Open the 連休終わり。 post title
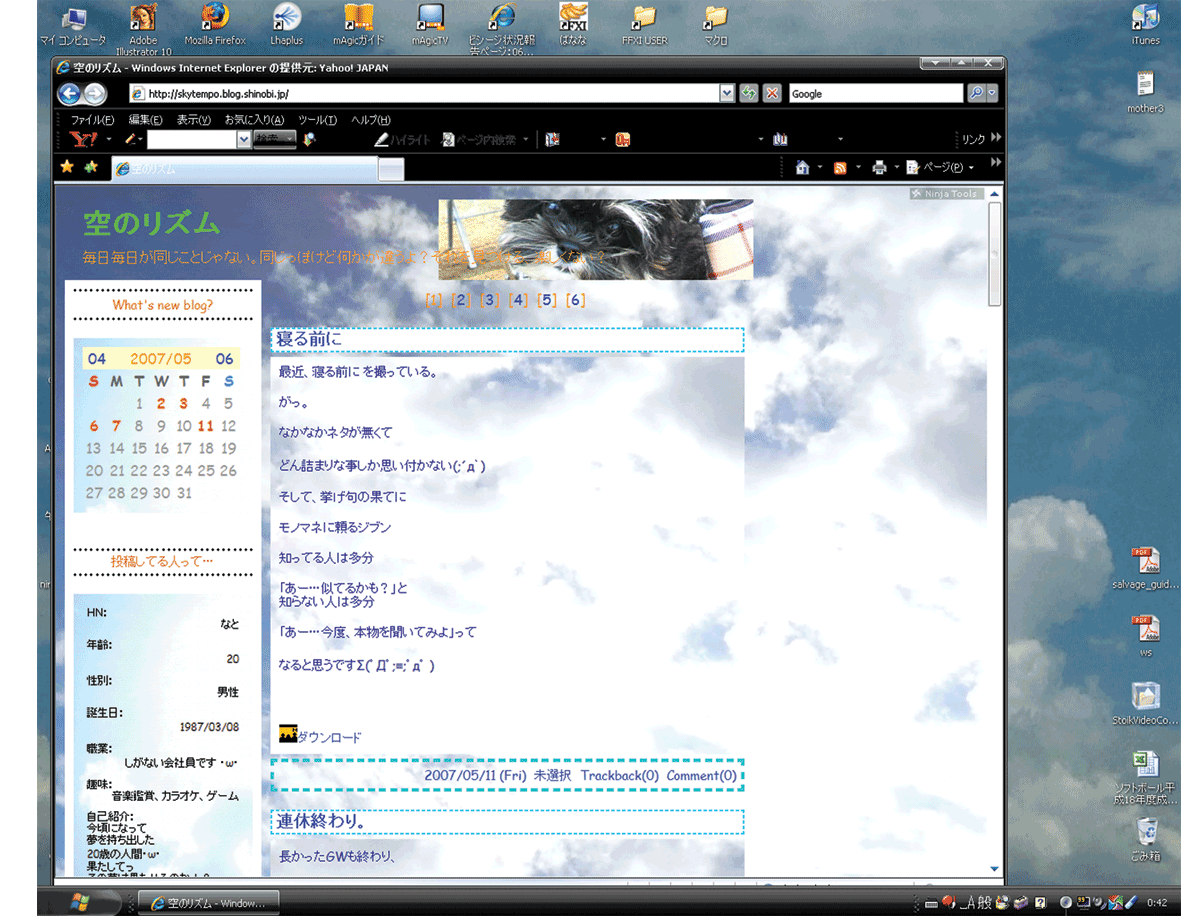Screen dimensions: 1181x922 tap(321, 821)
